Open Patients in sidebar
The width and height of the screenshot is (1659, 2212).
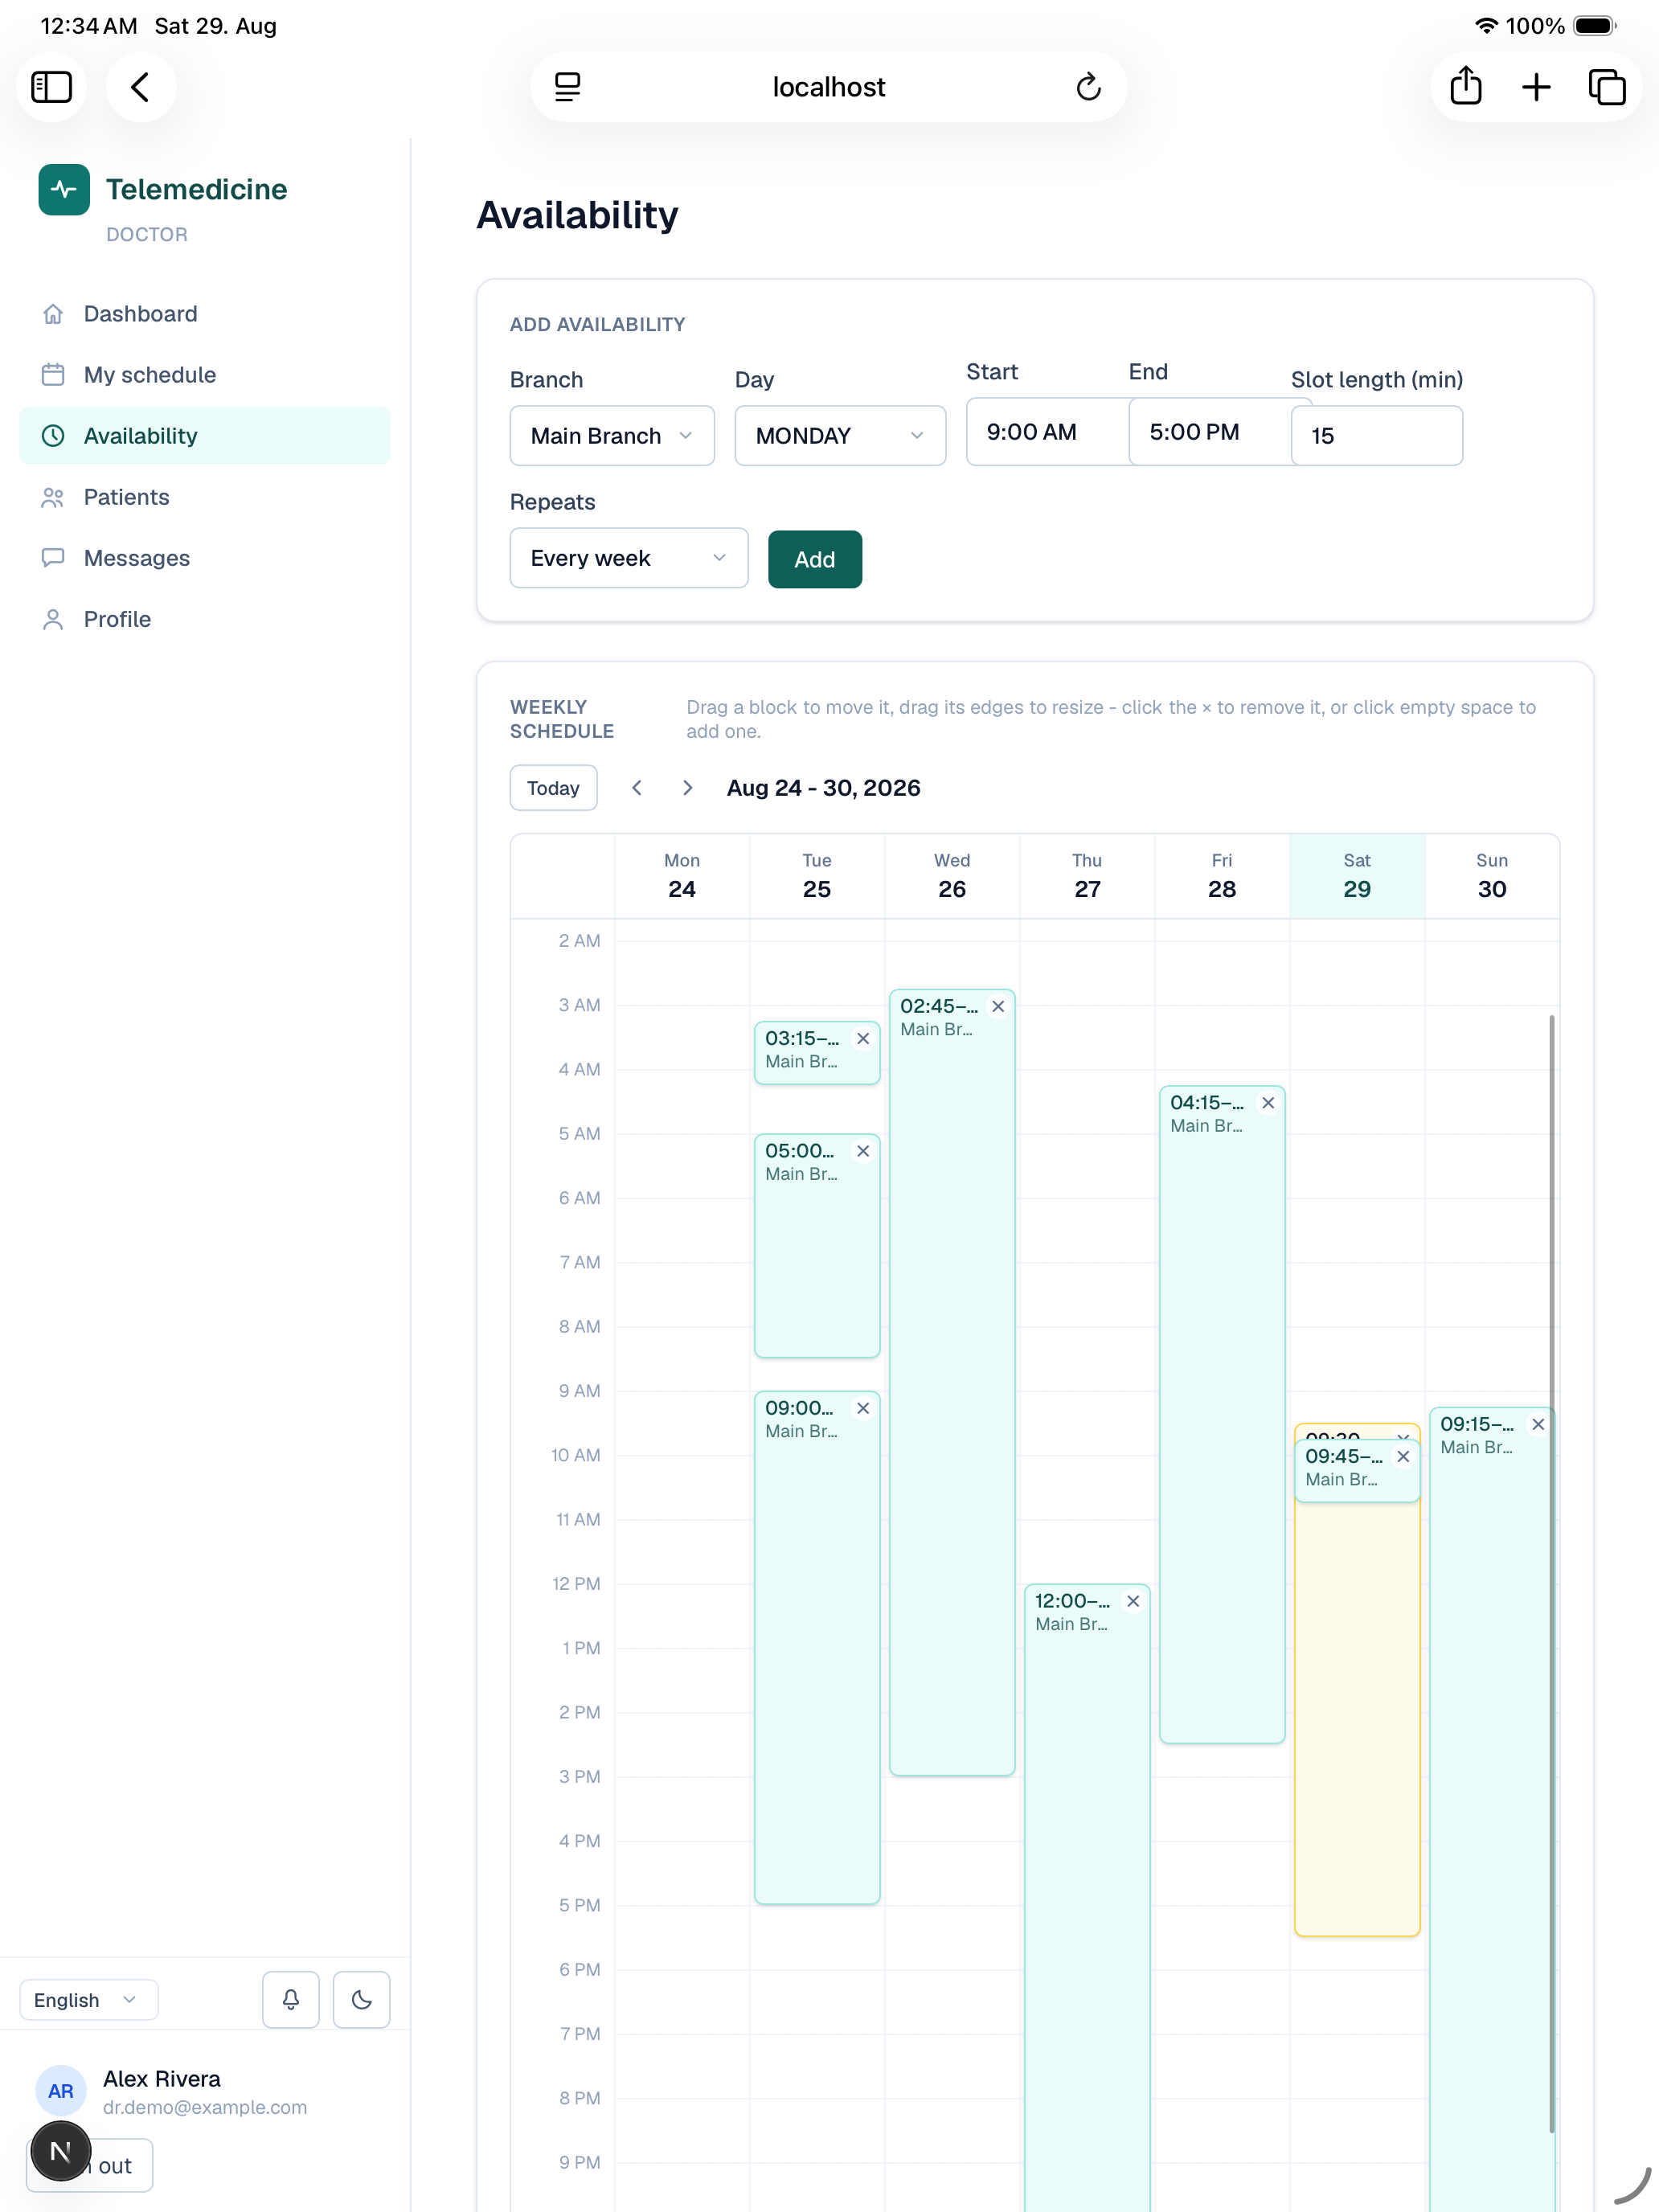(x=205, y=497)
